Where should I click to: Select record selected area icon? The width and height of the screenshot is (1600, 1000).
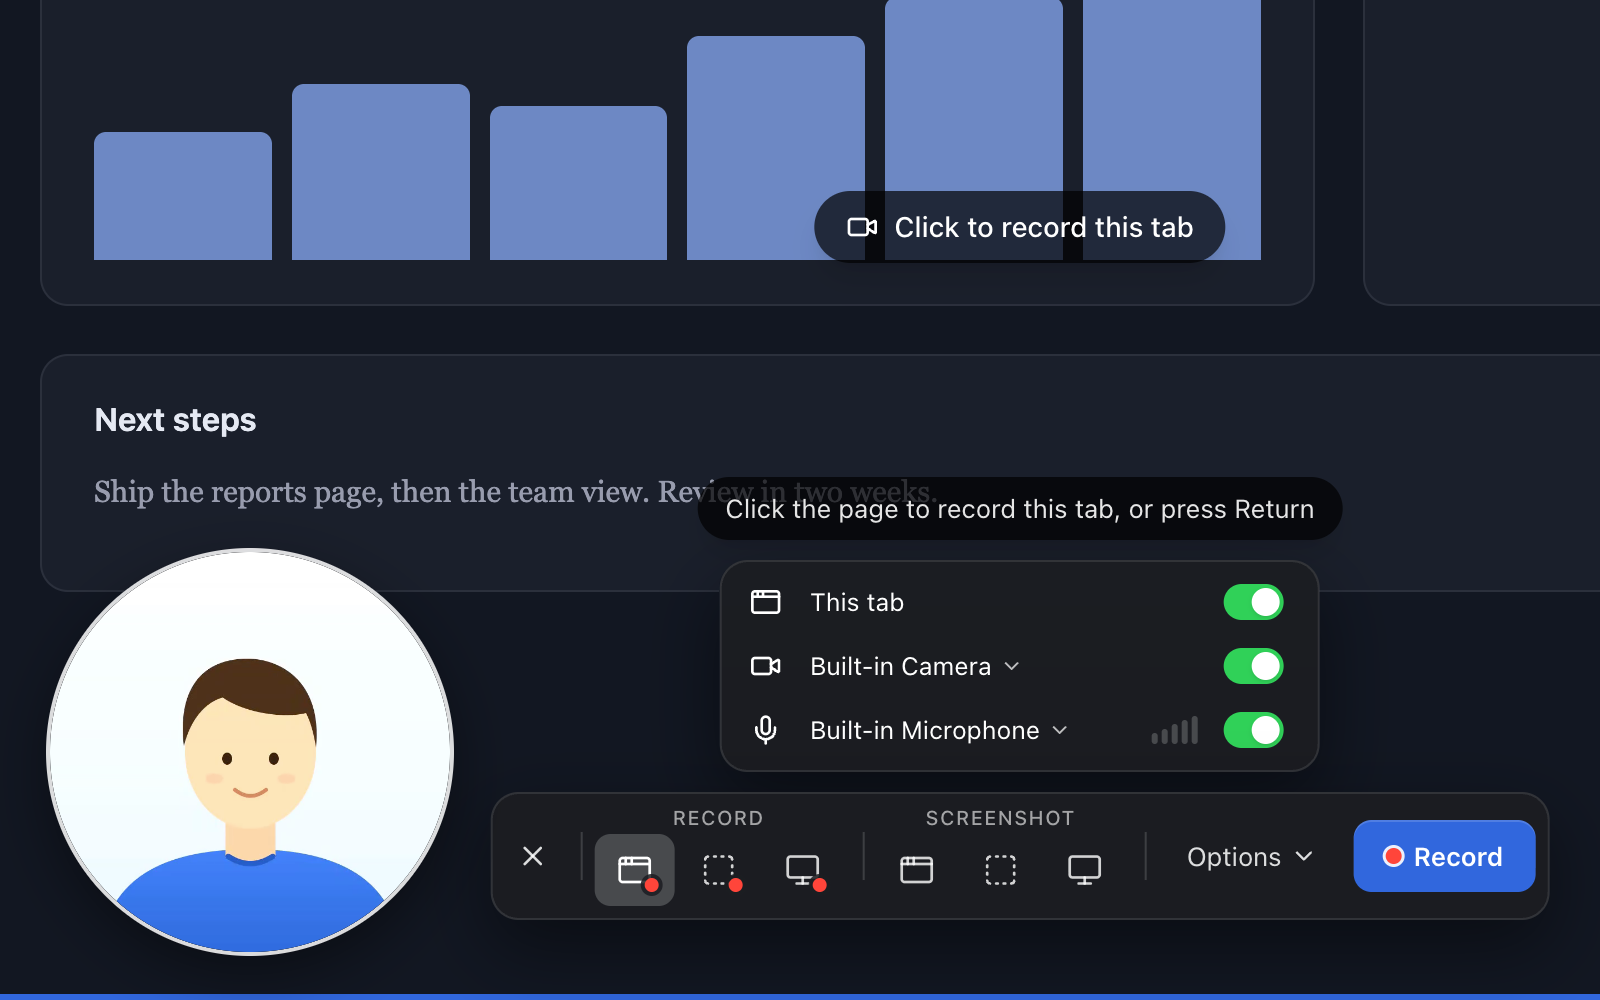[719, 870]
